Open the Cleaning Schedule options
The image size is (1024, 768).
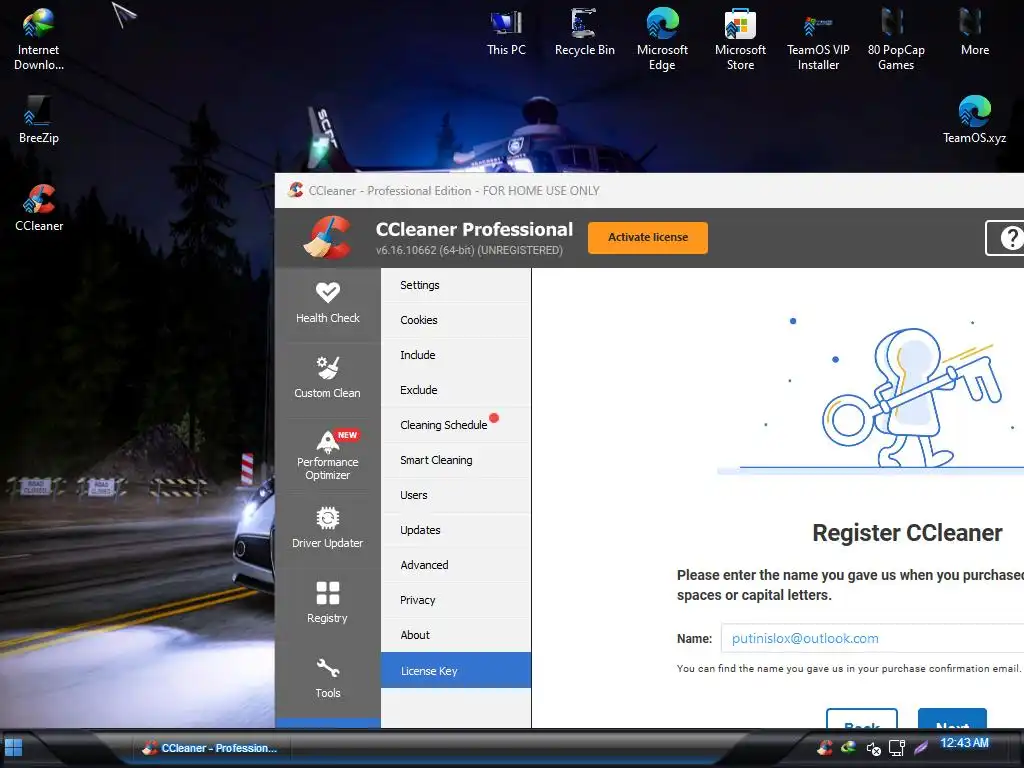pyautogui.click(x=456, y=425)
